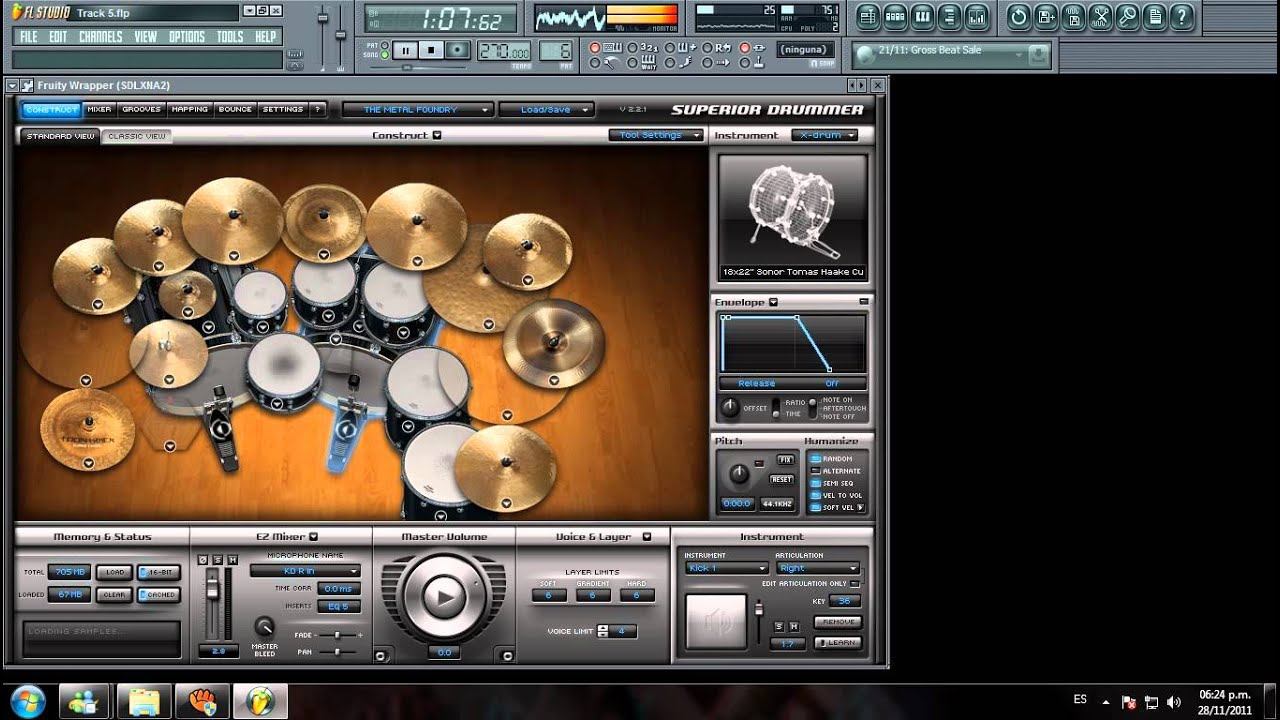Click the render/export toolbar icon

point(1073,16)
